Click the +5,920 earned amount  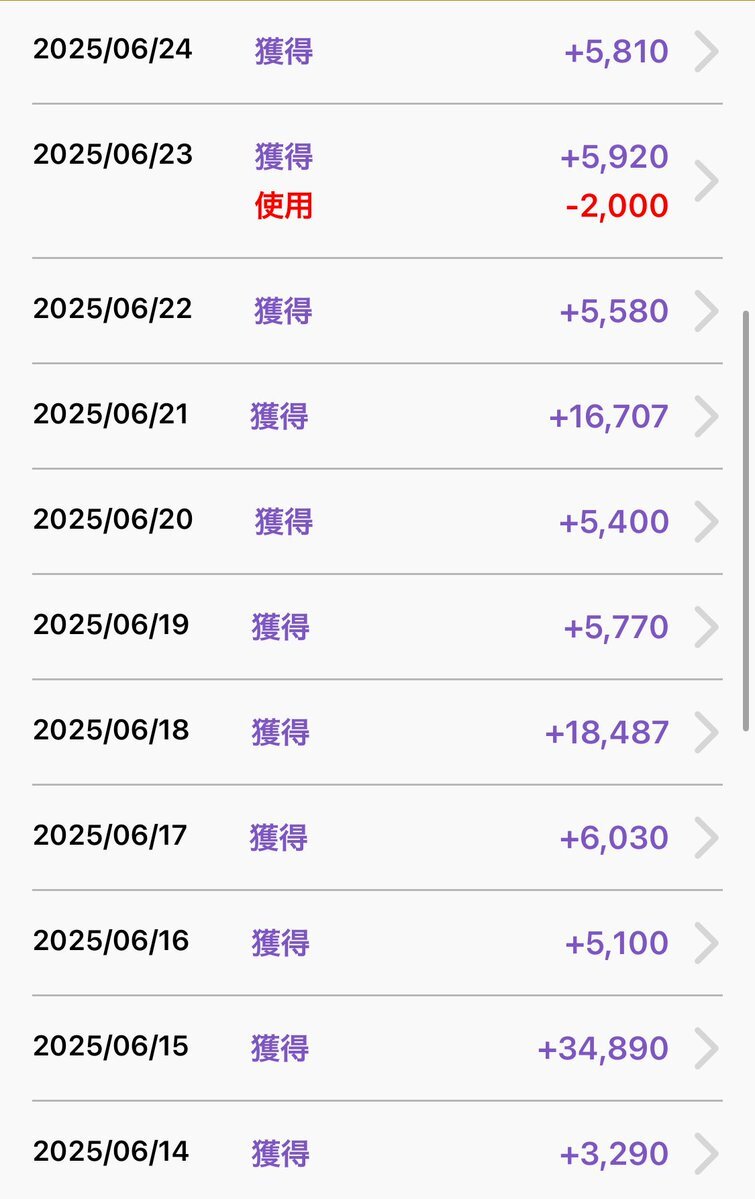pyautogui.click(x=614, y=157)
